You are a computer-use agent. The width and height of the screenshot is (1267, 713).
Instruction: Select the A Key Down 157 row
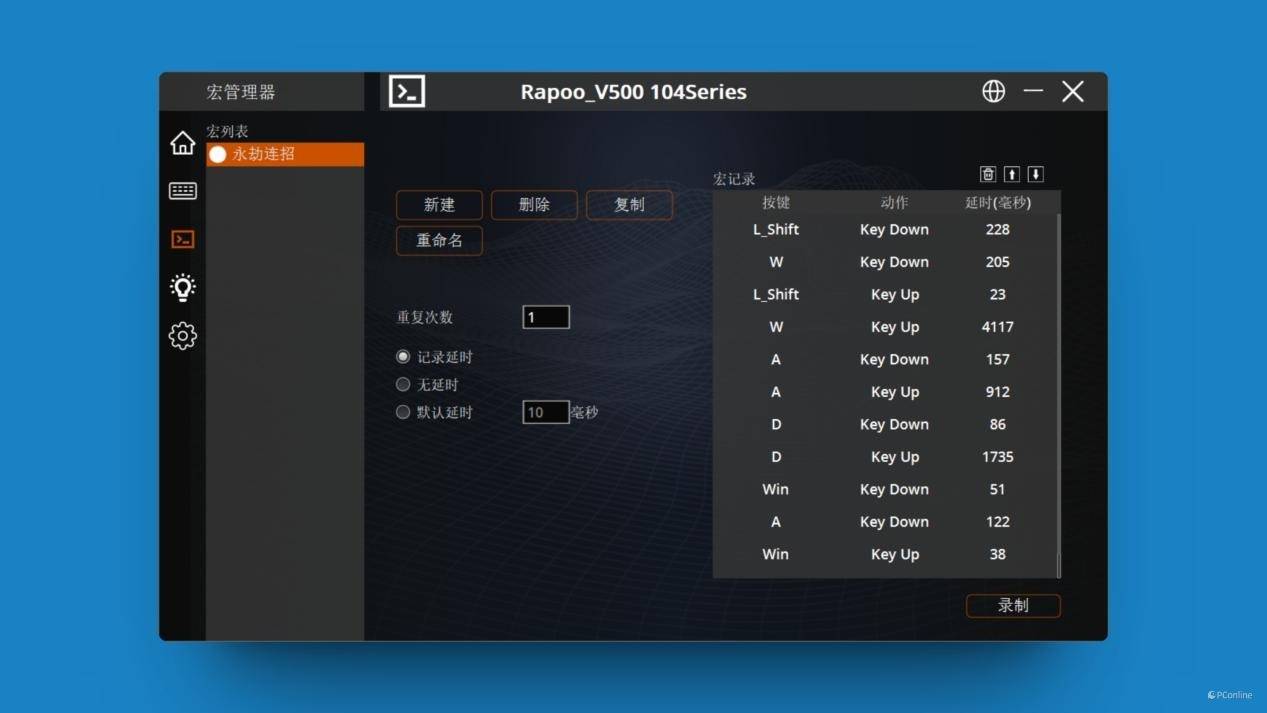point(885,359)
